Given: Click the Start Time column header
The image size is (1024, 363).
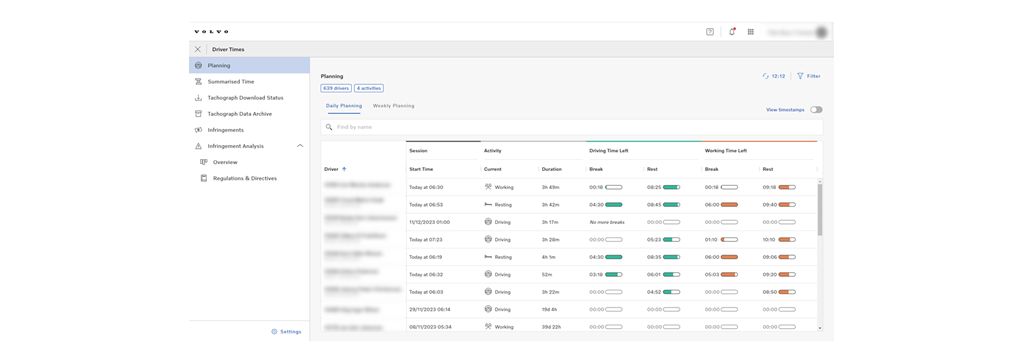Looking at the screenshot, I should (421, 169).
